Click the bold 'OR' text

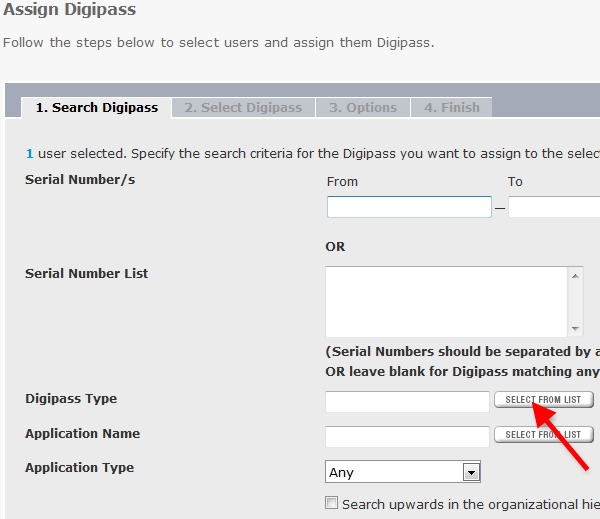tap(335, 247)
